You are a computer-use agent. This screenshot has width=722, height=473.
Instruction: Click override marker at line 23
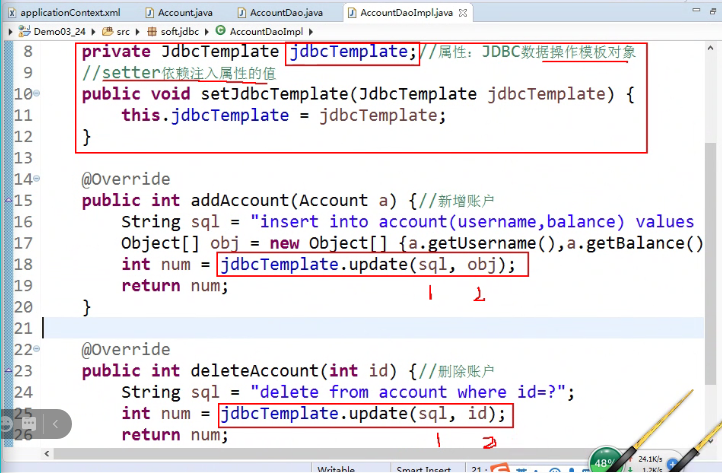pyautogui.click(x=8, y=370)
